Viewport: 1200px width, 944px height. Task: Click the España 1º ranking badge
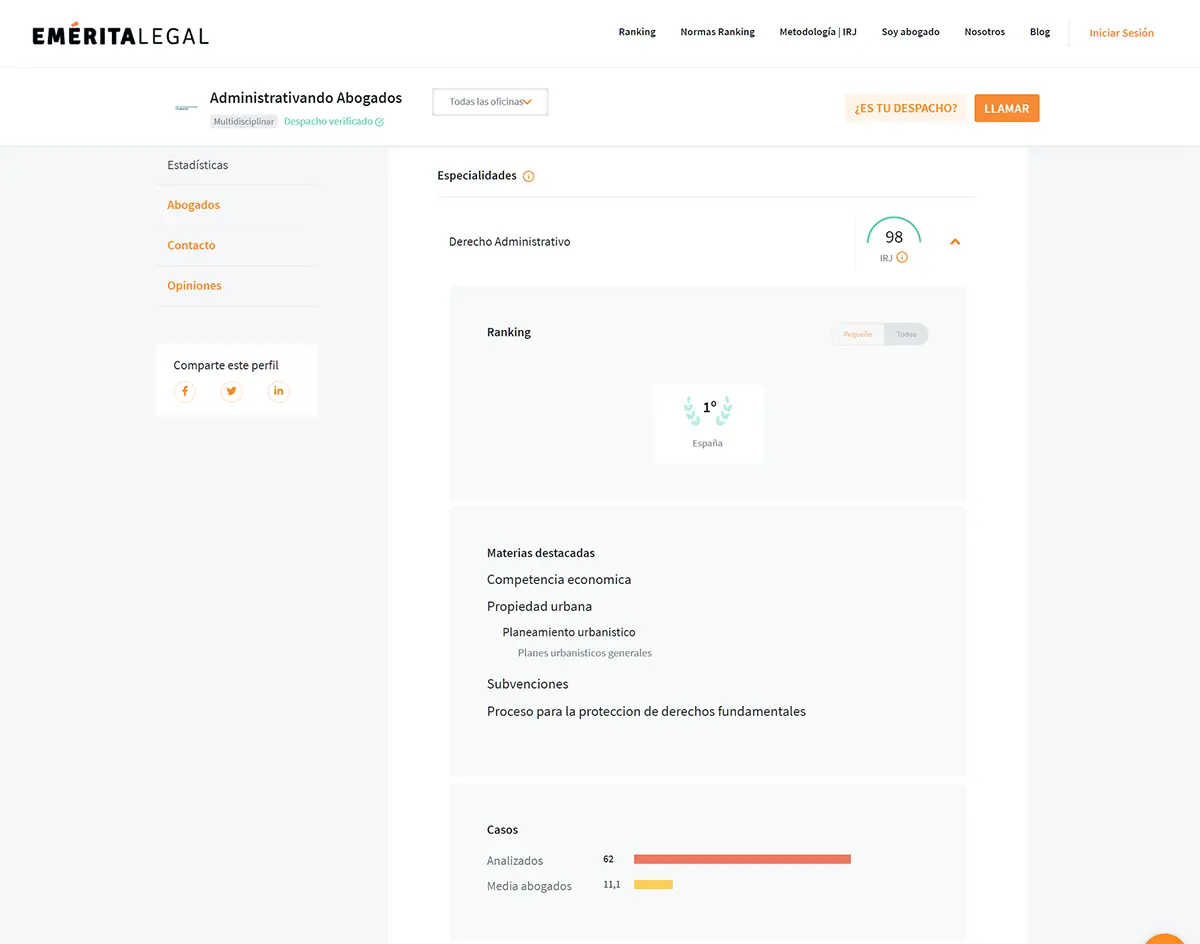pyautogui.click(x=708, y=423)
